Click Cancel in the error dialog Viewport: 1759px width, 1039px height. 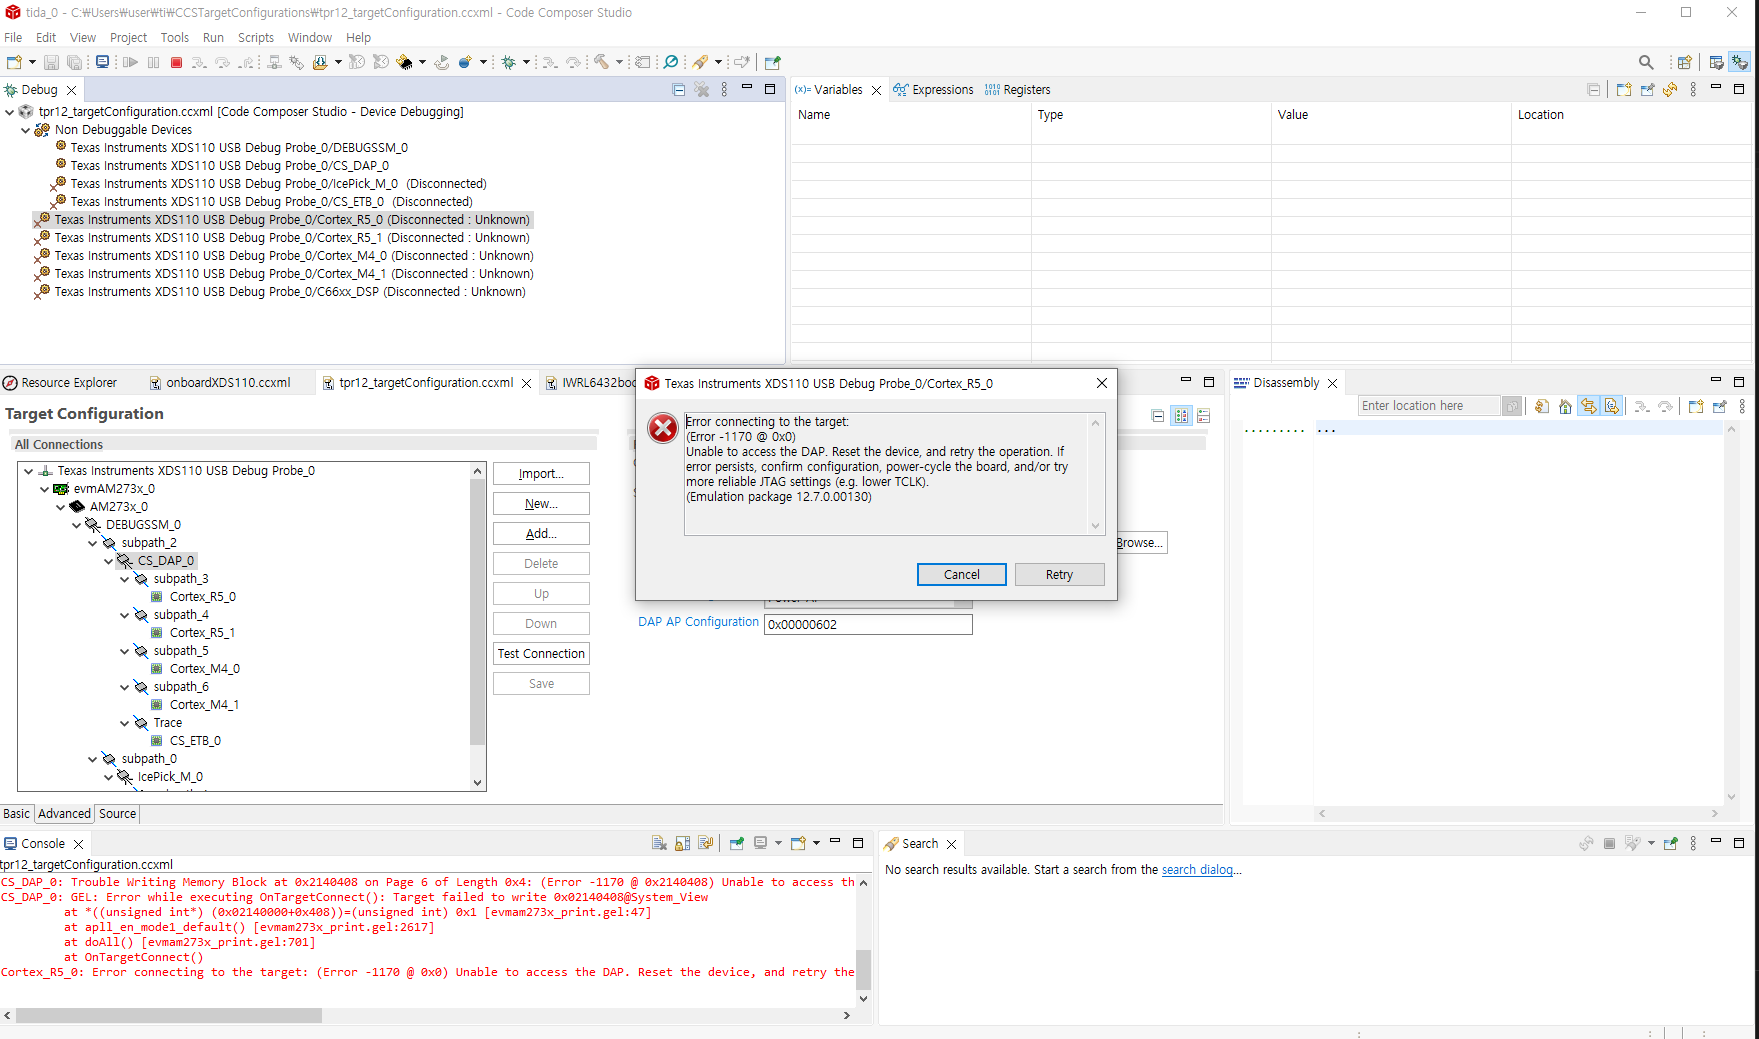962,575
